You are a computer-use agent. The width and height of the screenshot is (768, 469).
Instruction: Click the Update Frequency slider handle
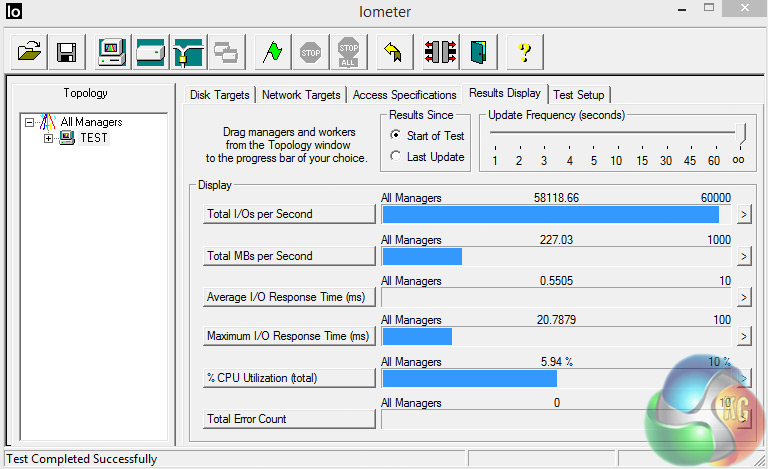[741, 133]
